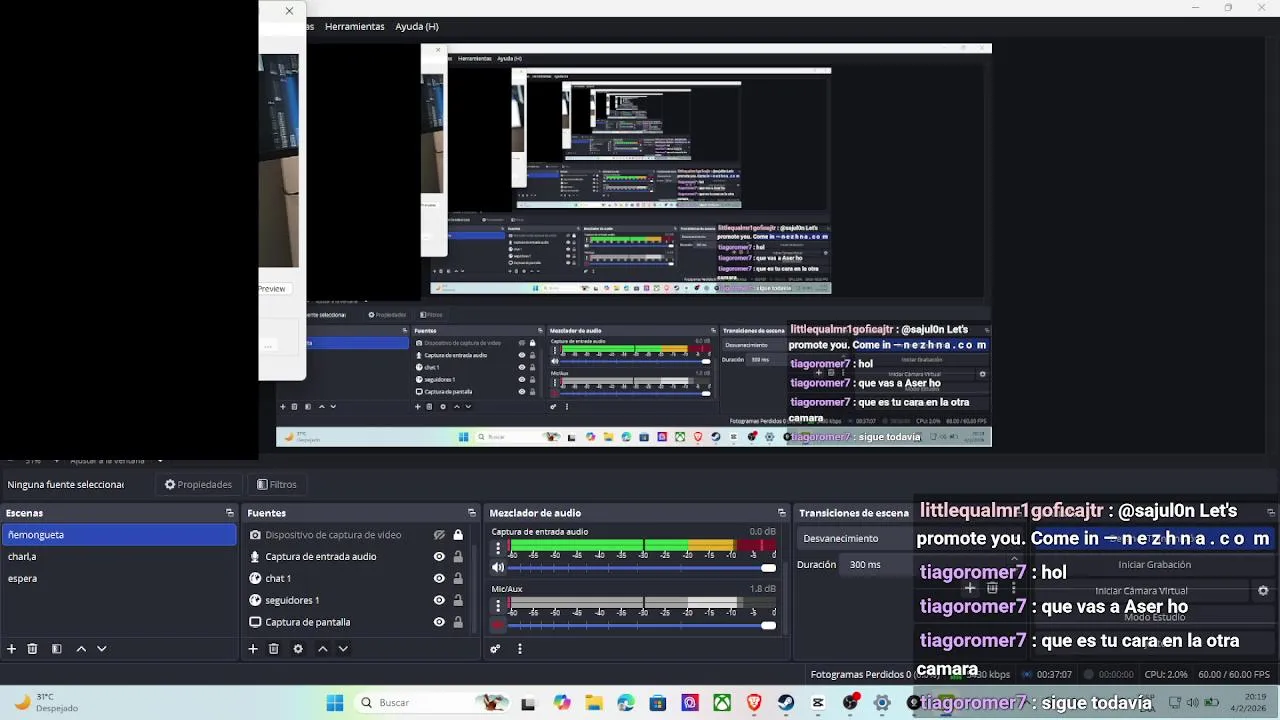Screen dimensions: 1280x720
Task: Delete the selected scene with trash icon
Action: coord(32,649)
